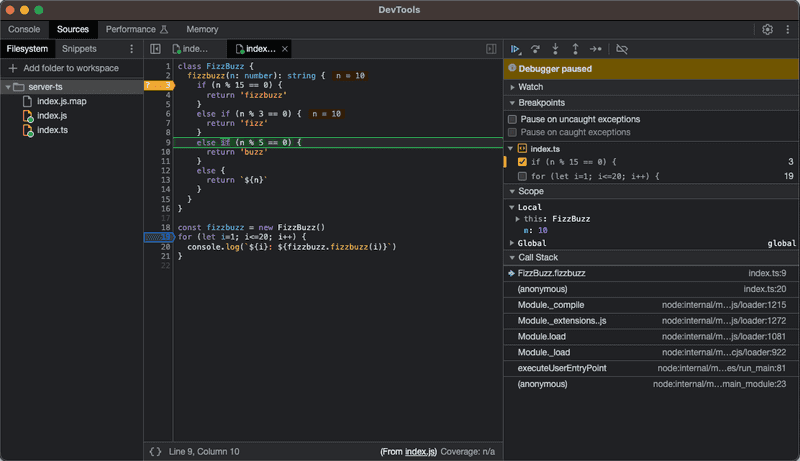The width and height of the screenshot is (800, 461).
Task: Open the Filesystem pane more-options menu
Action: coord(132,49)
